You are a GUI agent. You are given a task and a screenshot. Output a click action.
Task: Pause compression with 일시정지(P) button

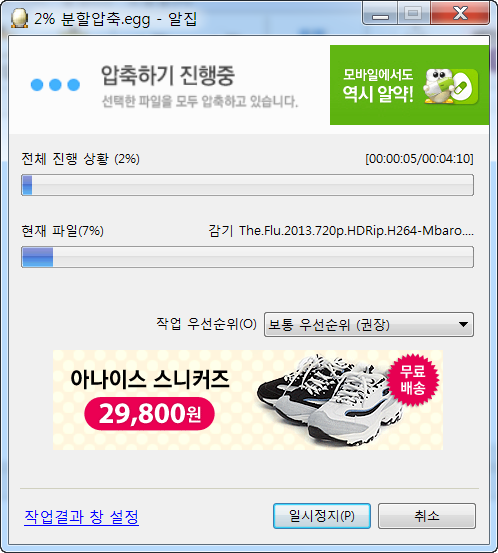(322, 516)
